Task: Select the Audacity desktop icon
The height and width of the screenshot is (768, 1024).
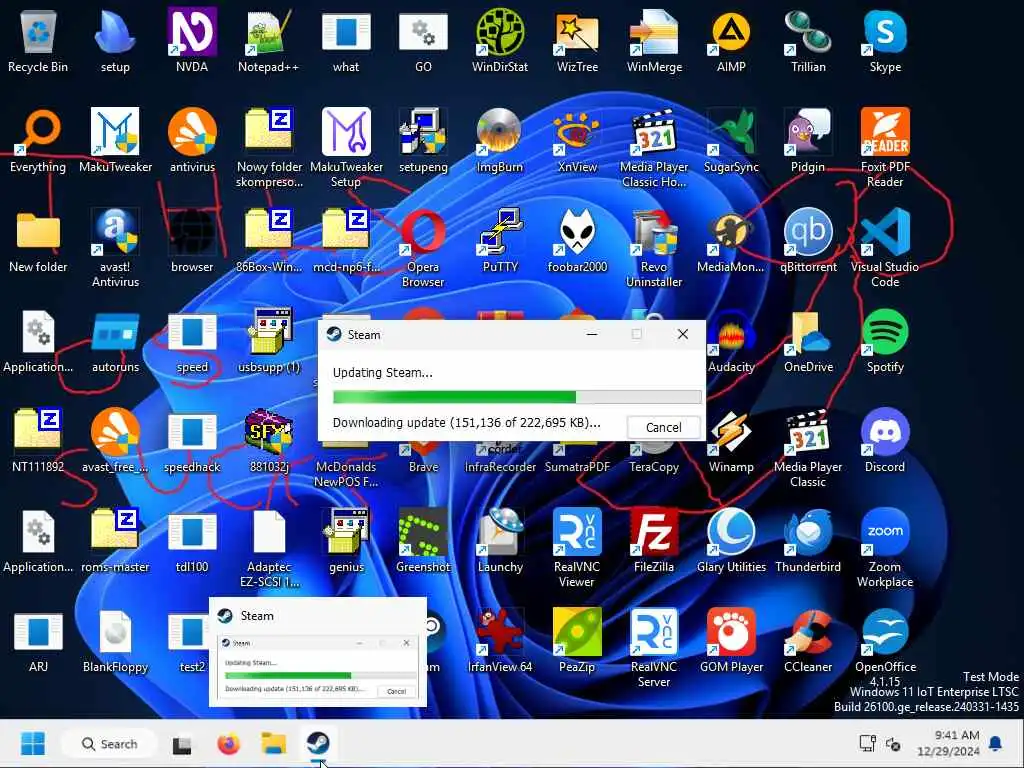Action: click(x=731, y=341)
